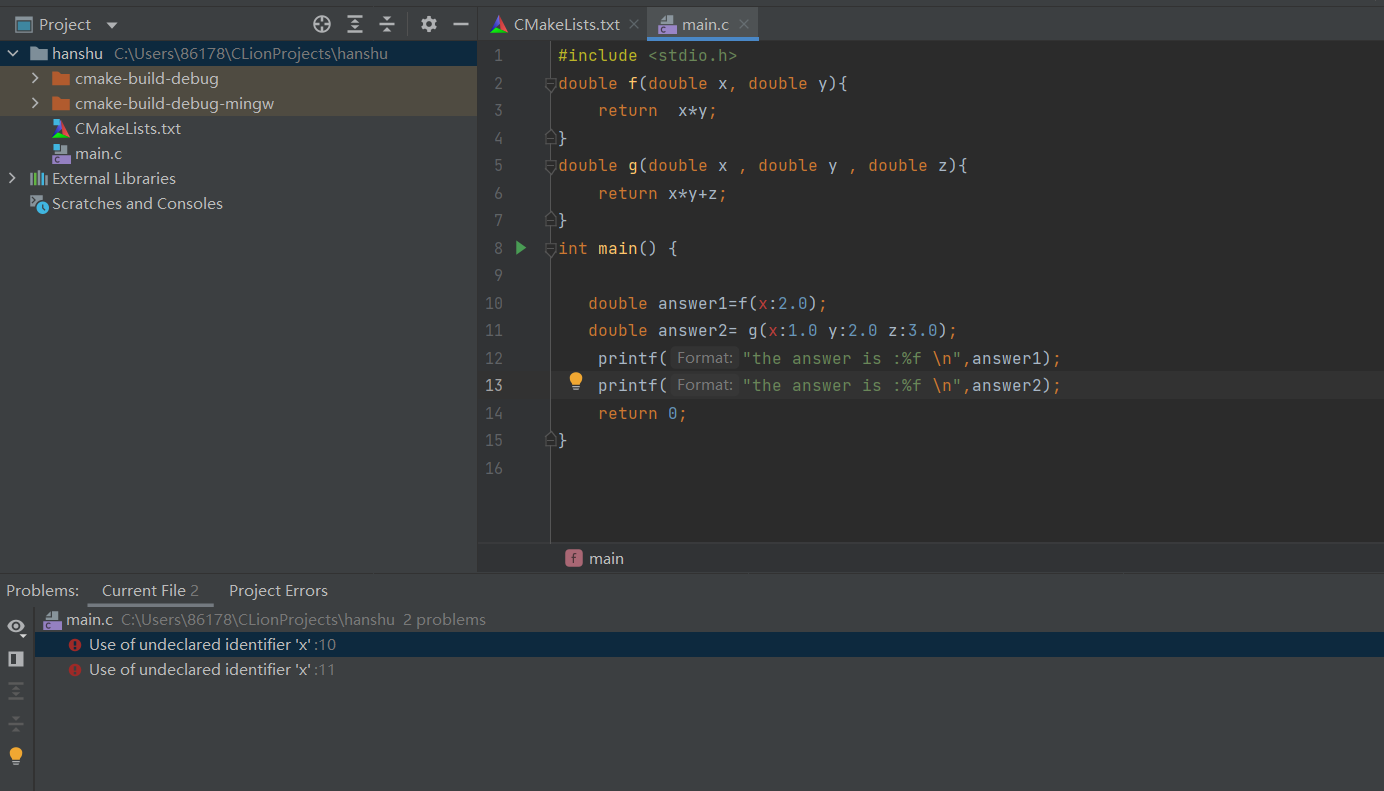Toggle the eye view options in Problems panel

click(16, 626)
